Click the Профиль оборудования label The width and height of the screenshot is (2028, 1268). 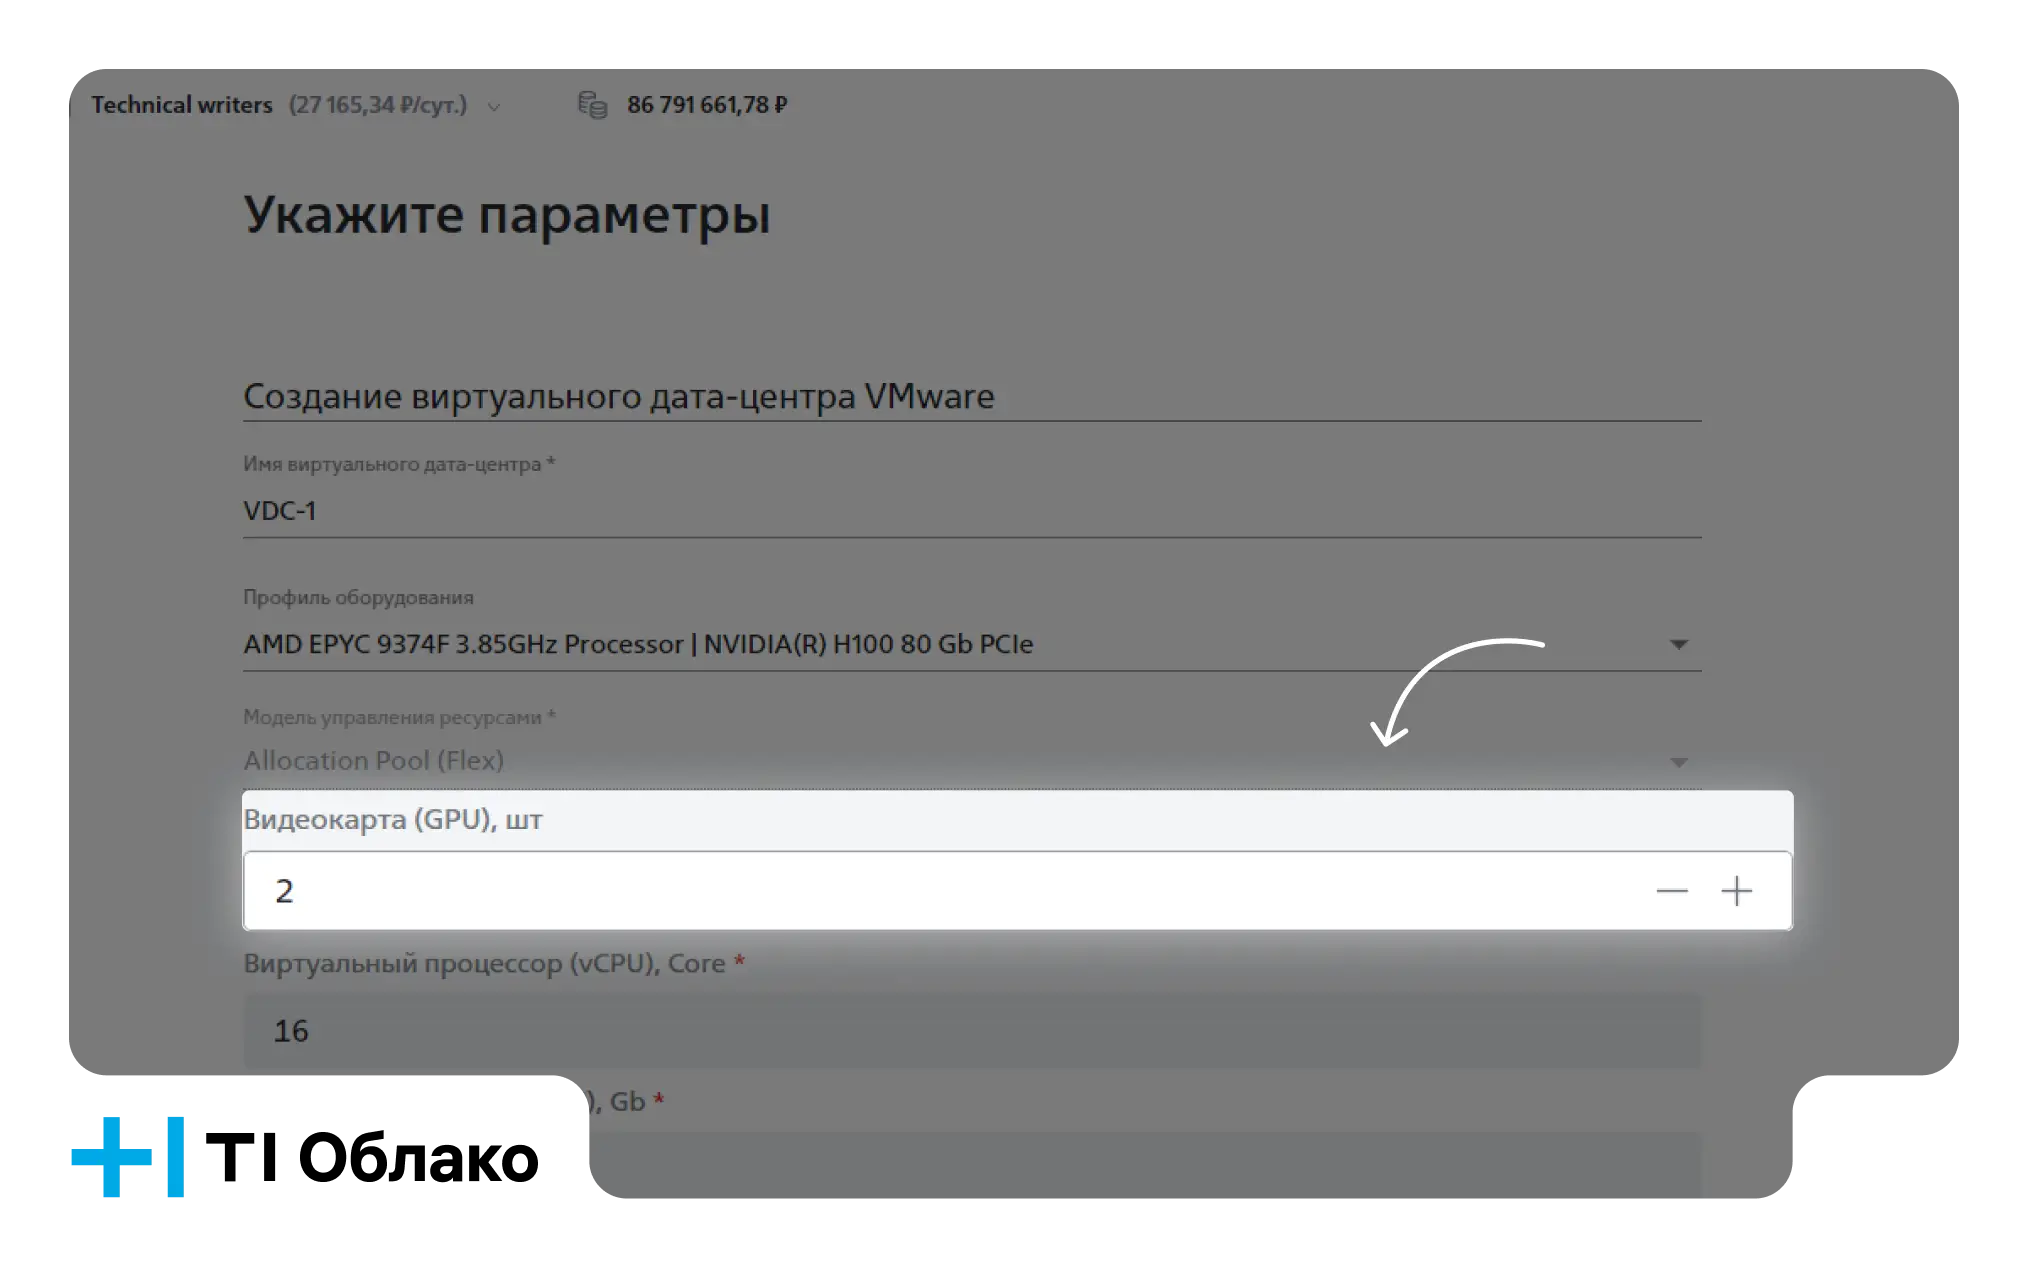[x=358, y=598]
